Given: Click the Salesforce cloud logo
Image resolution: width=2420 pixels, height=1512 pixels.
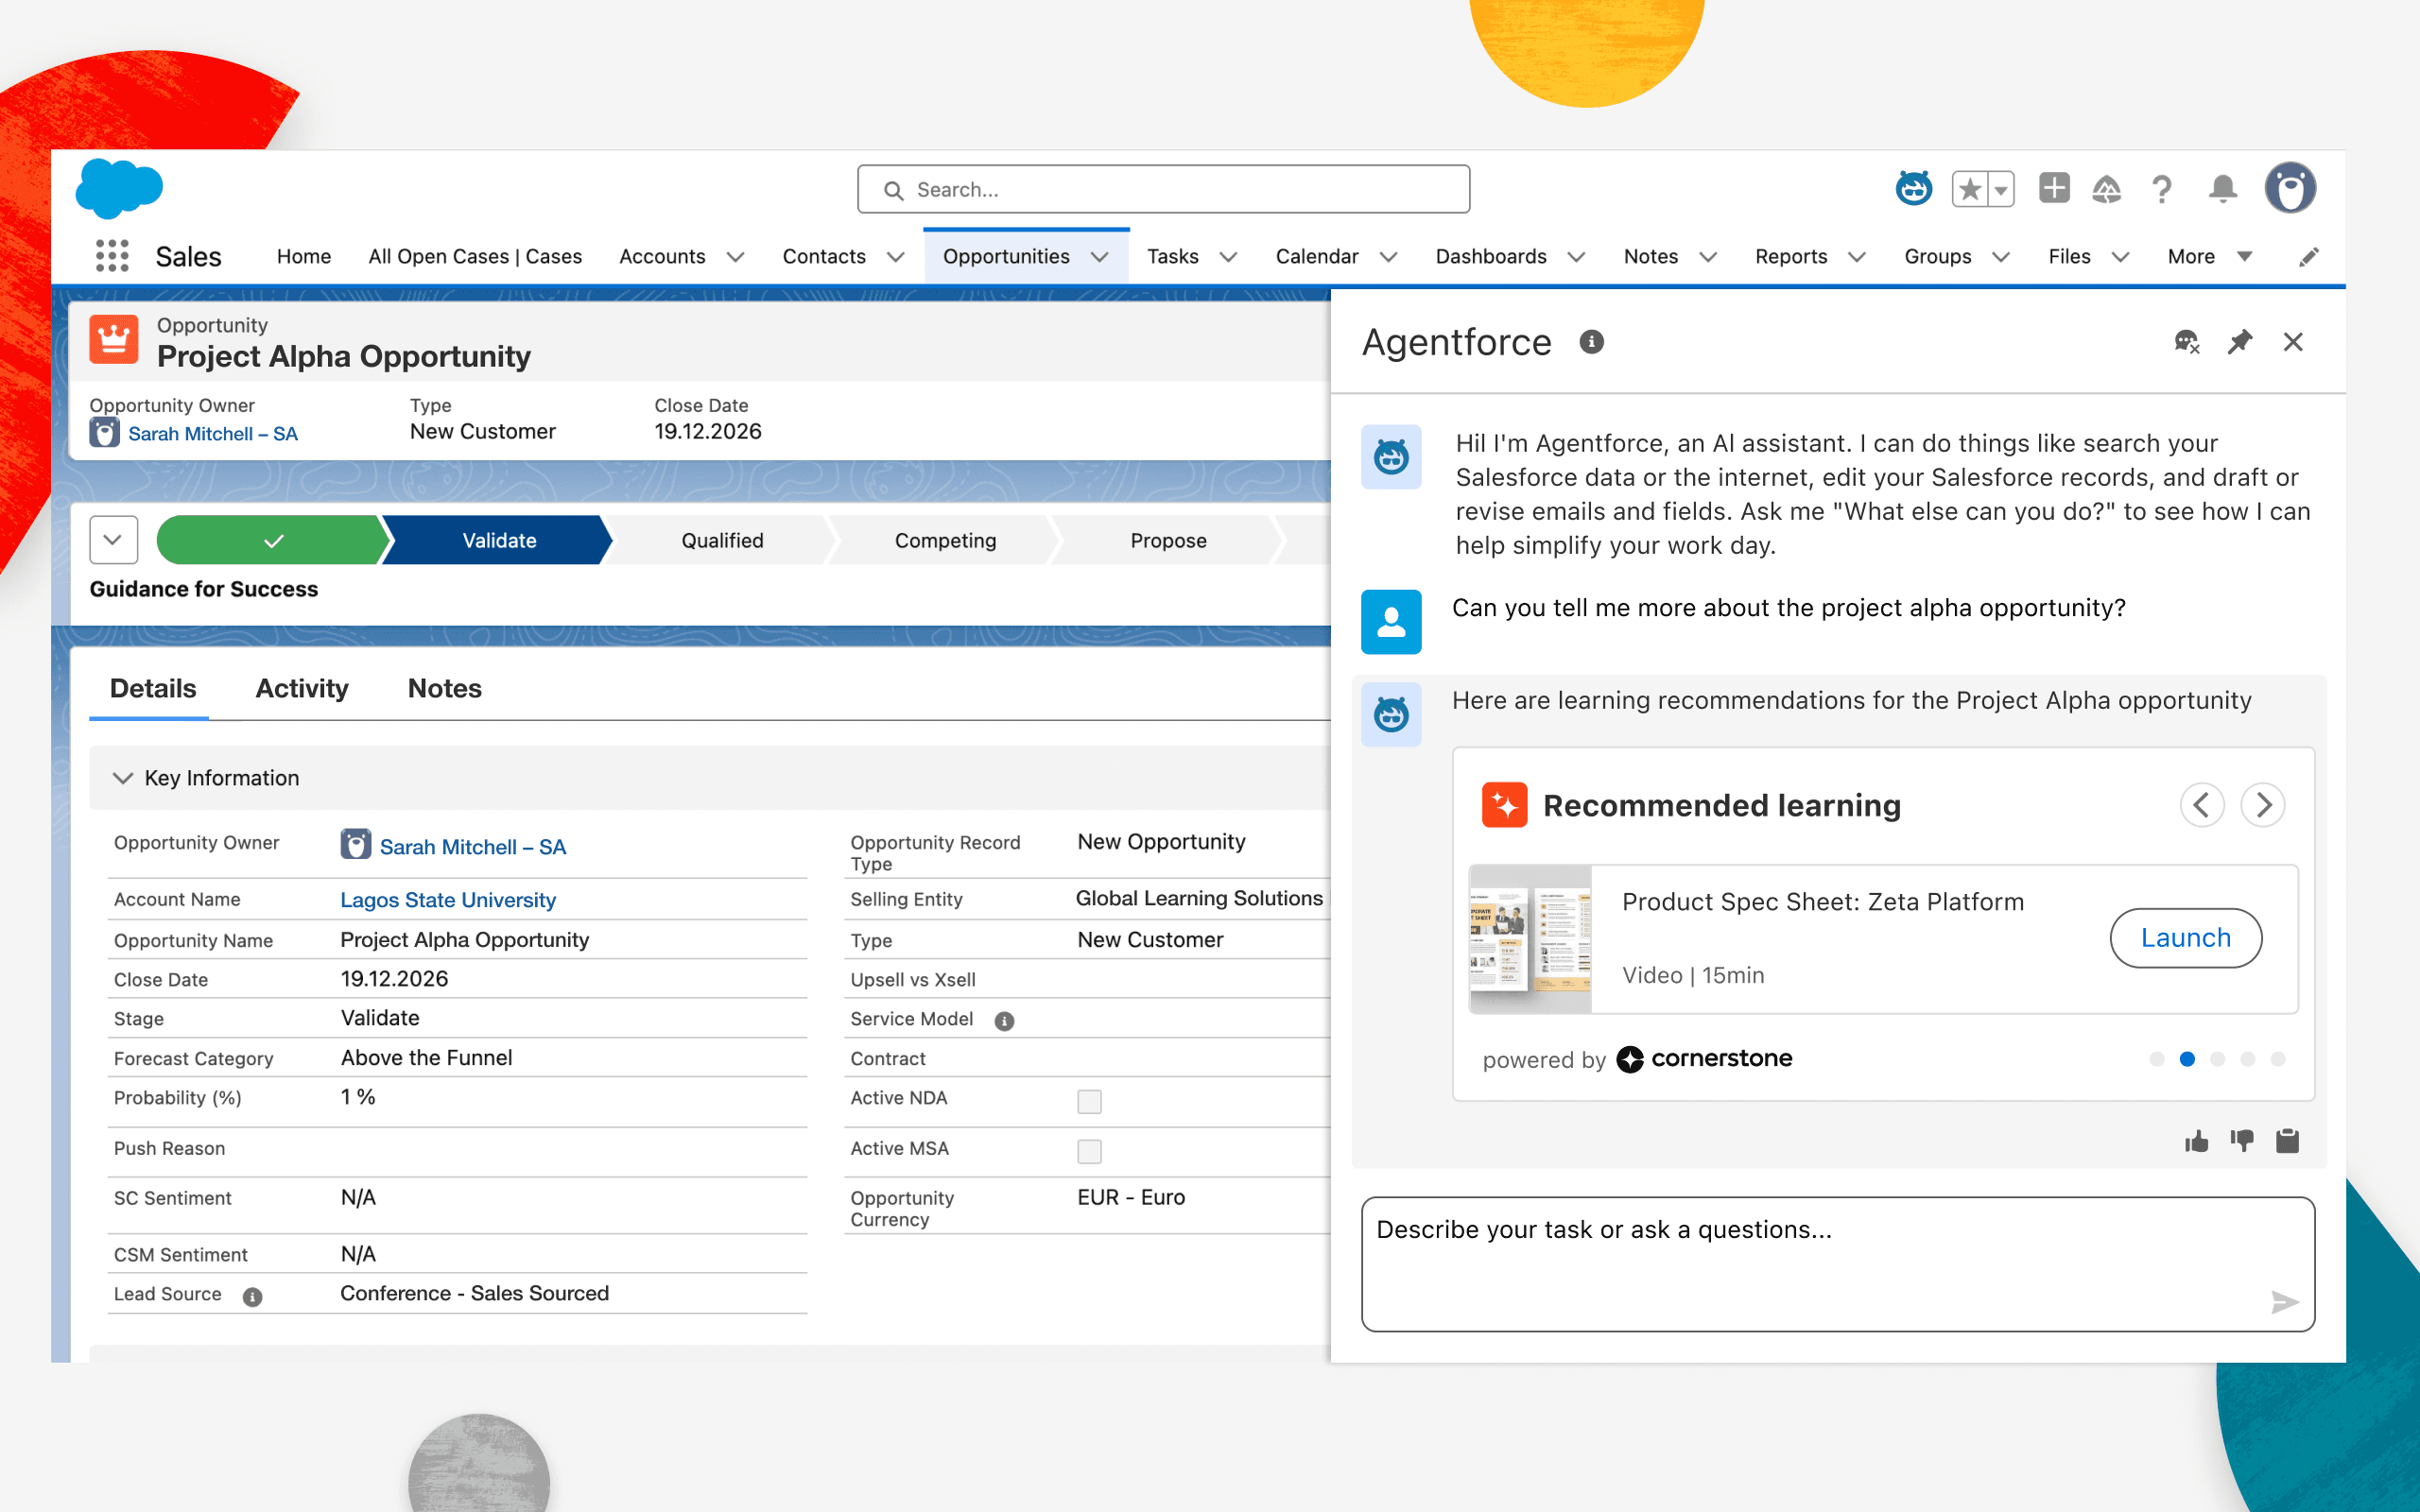Looking at the screenshot, I should pos(119,188).
